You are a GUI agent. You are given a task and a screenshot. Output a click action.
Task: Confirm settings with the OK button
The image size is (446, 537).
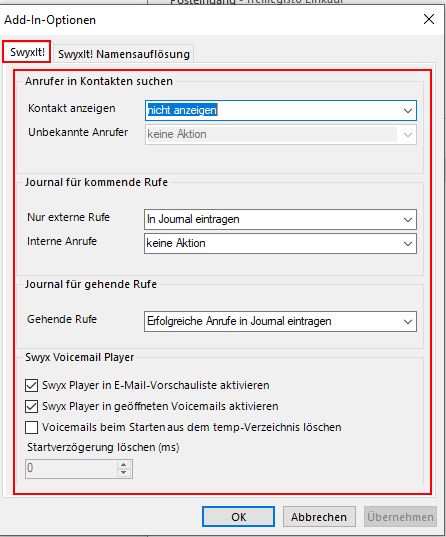coord(238,516)
